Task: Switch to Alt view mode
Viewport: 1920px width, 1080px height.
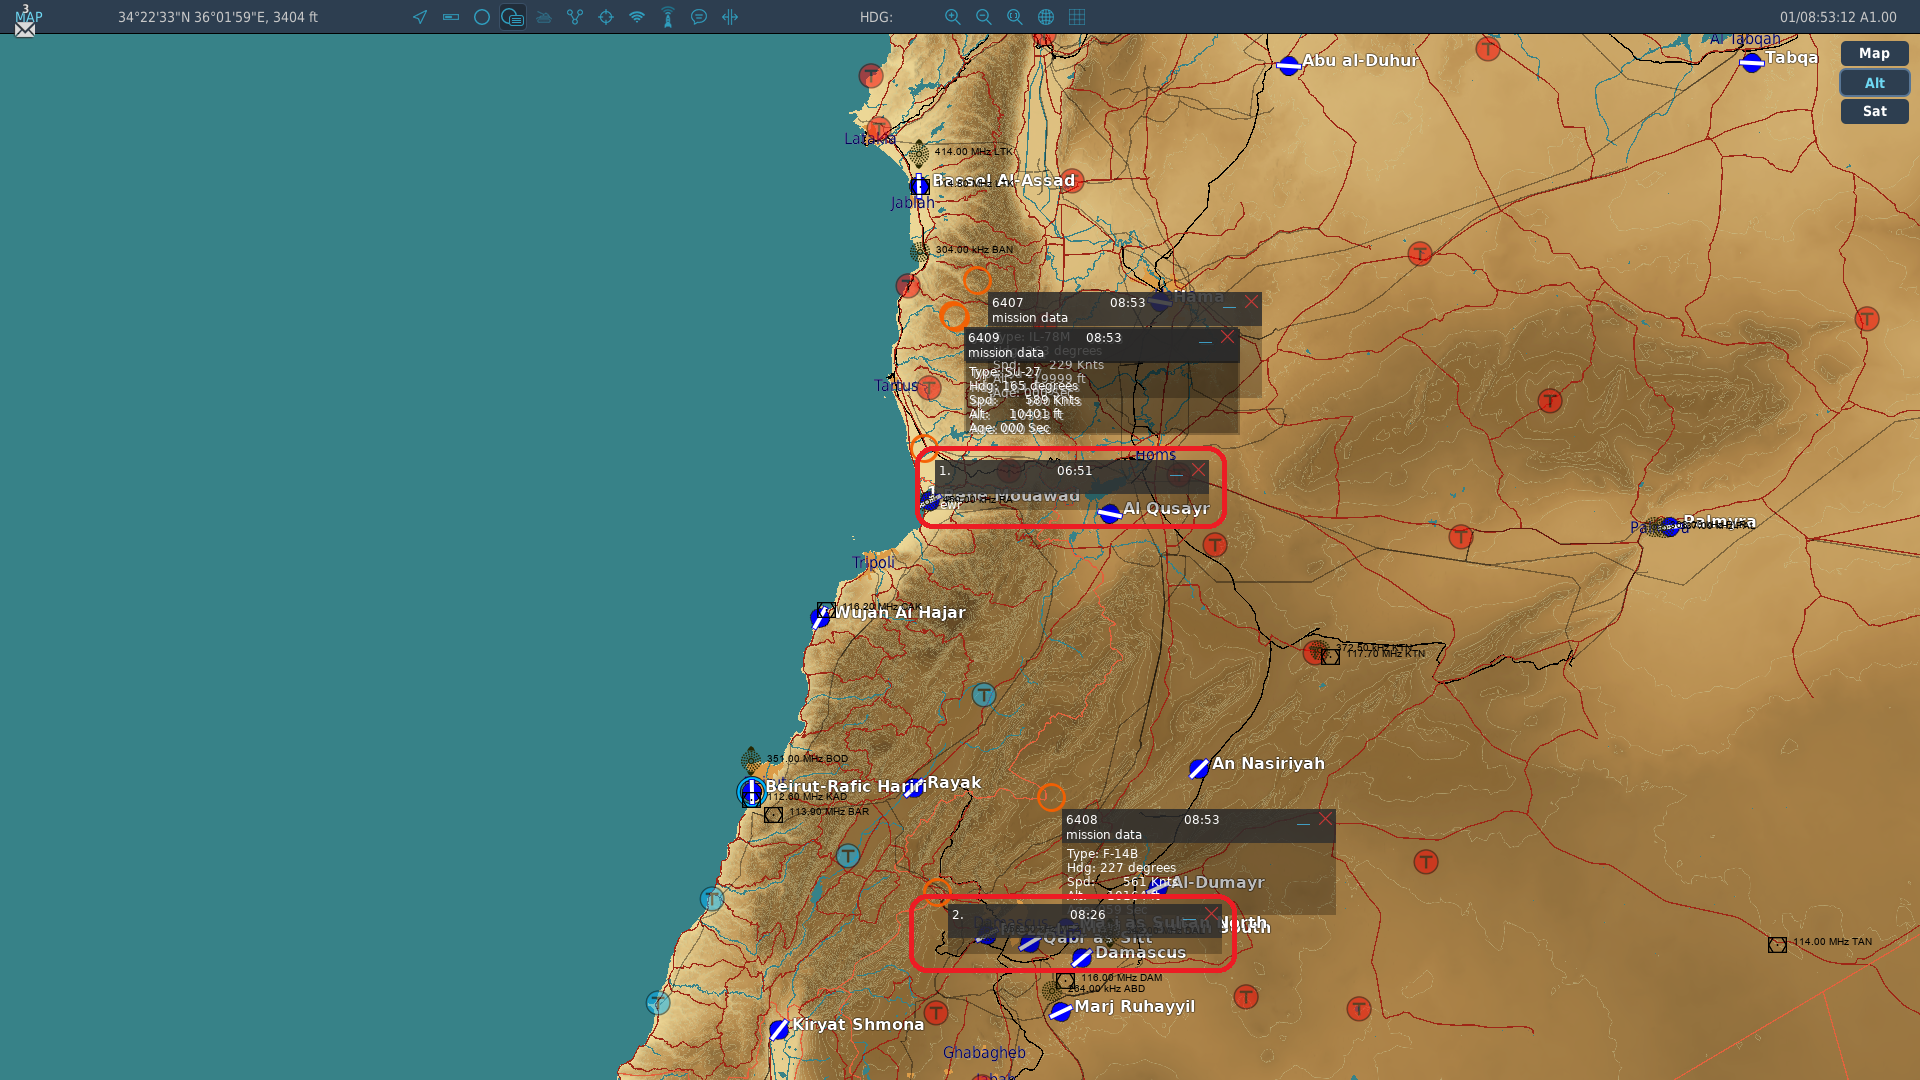Action: coord(1874,83)
